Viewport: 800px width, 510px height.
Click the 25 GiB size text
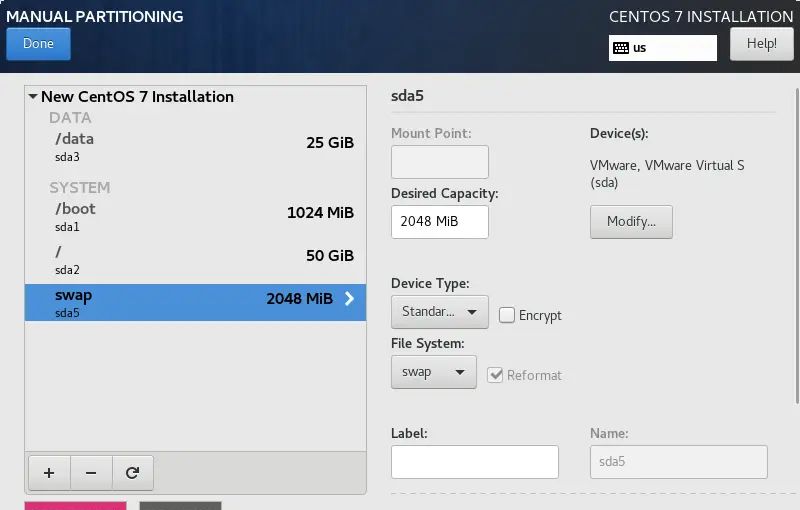point(330,143)
